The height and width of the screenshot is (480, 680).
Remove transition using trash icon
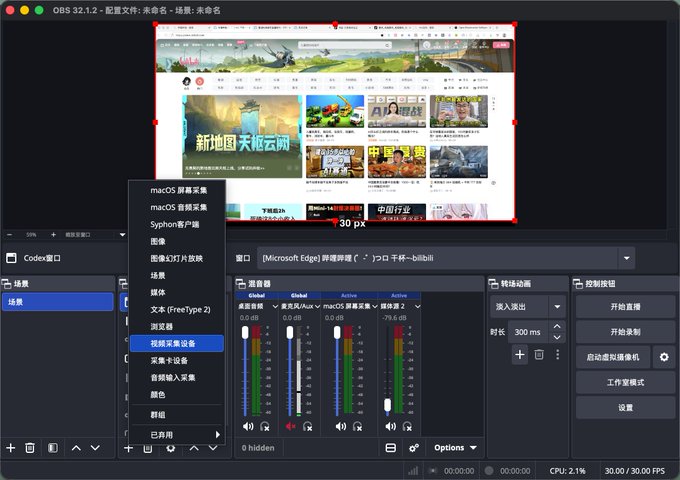click(x=539, y=355)
